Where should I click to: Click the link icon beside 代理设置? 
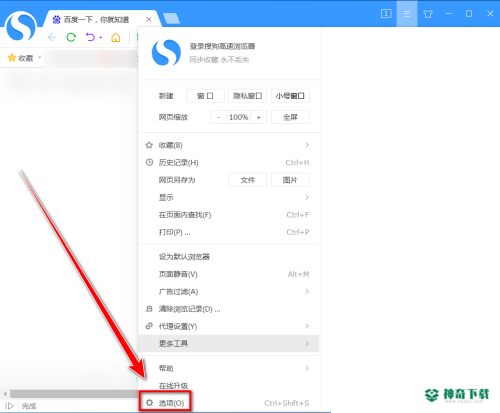click(x=149, y=326)
